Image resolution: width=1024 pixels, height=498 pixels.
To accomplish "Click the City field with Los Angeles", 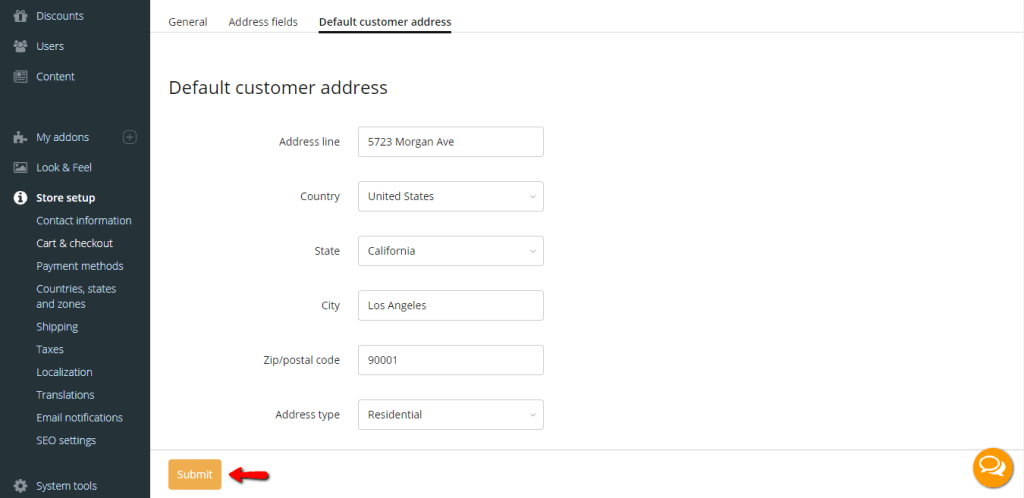I will point(451,305).
